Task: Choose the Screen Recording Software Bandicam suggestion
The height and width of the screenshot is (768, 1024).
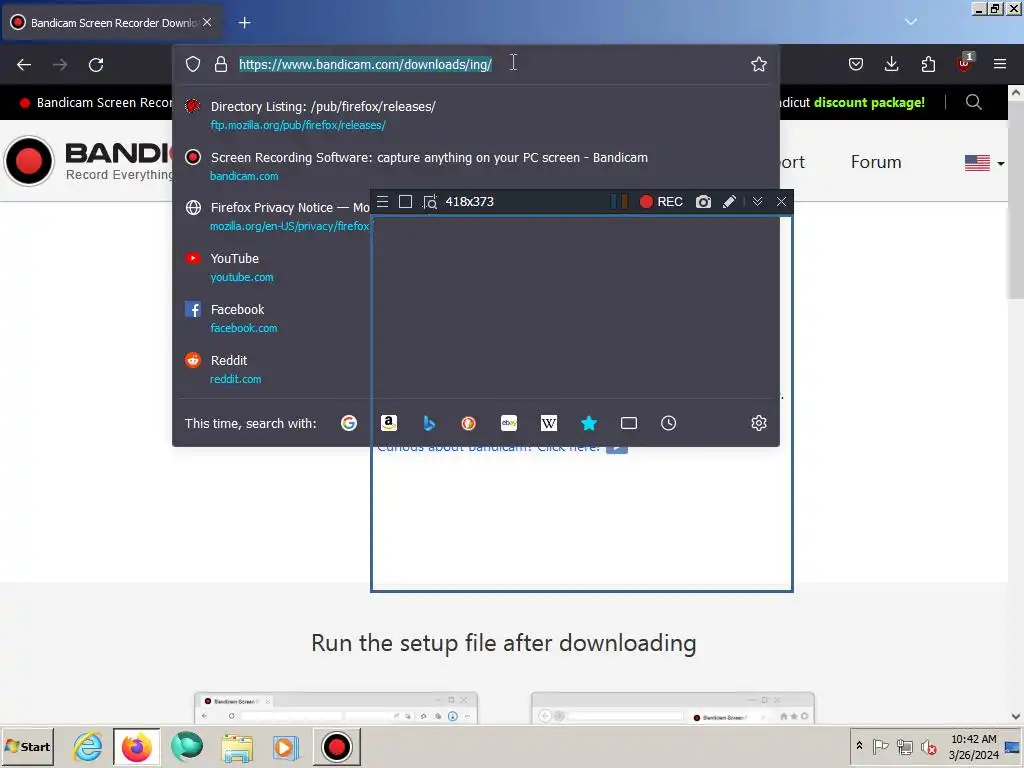Action: pyautogui.click(x=475, y=166)
